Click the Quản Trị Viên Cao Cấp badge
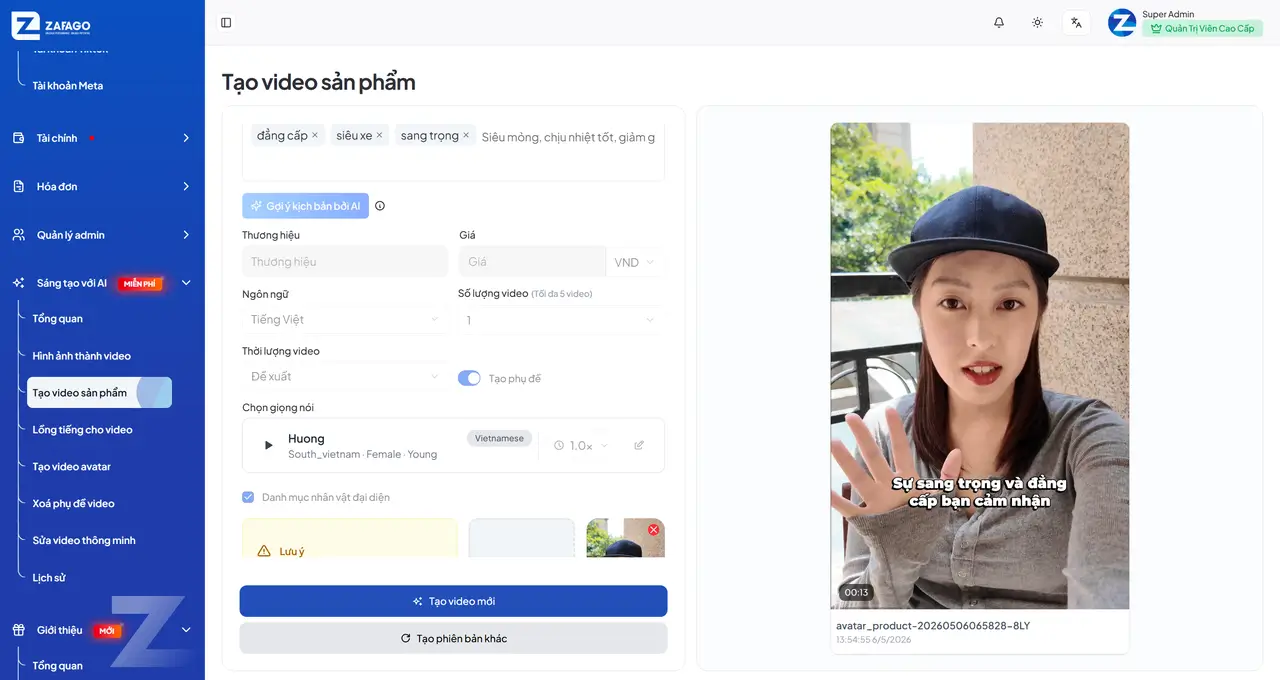Screen dimensions: 1280x680 click(1203, 28)
